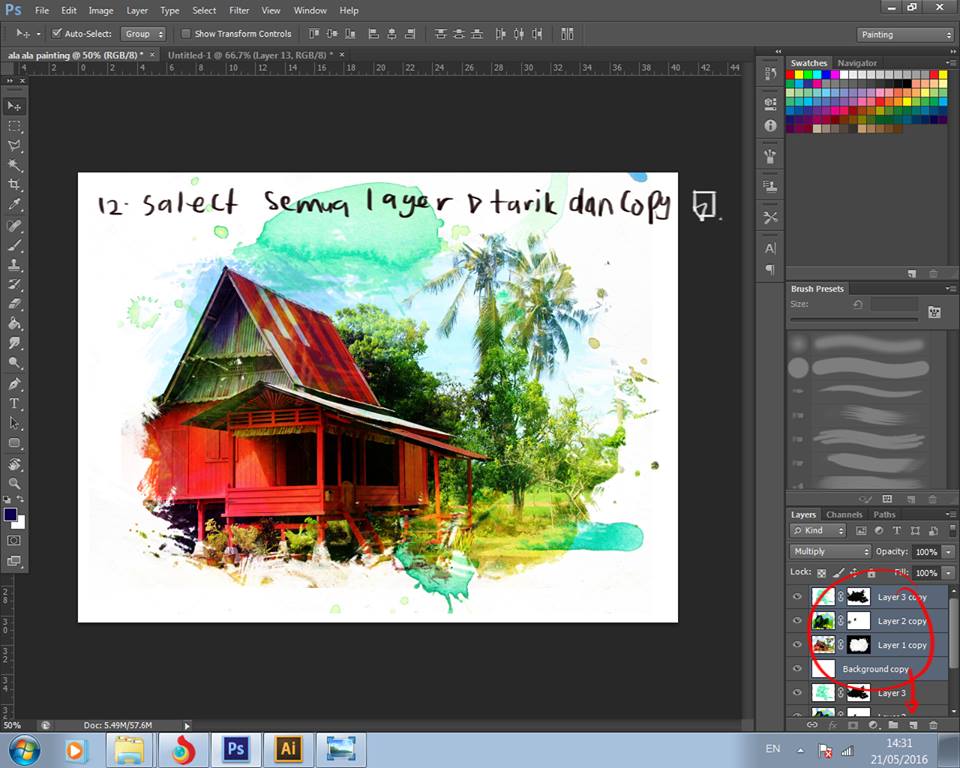Click the foreground color swatch

coord(11,515)
